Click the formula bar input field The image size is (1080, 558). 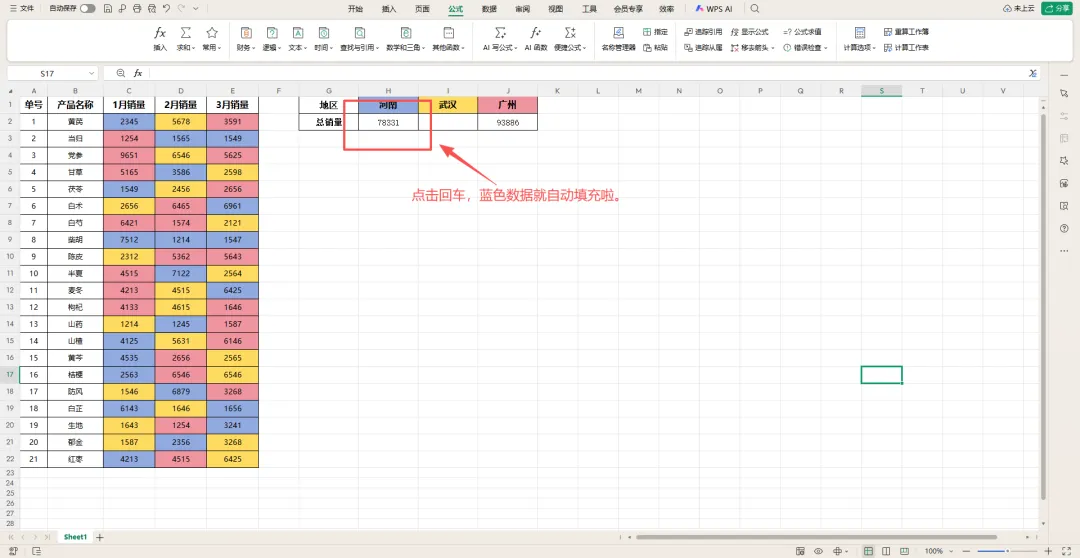(x=585, y=73)
